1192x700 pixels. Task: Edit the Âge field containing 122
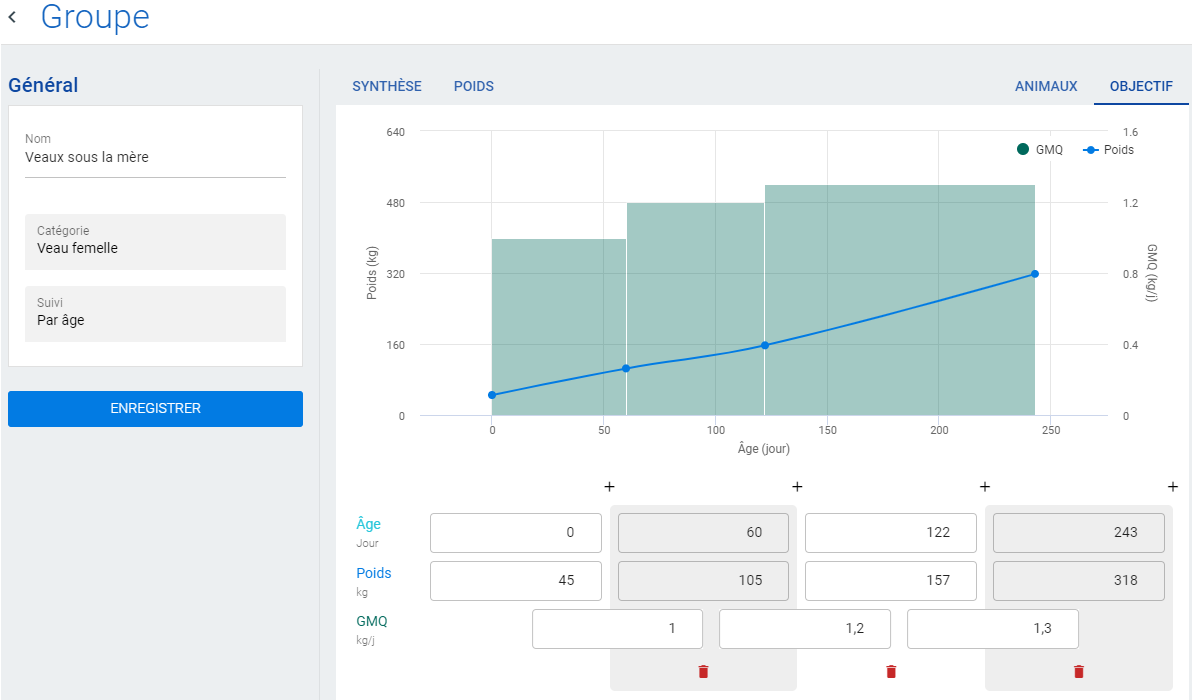891,533
